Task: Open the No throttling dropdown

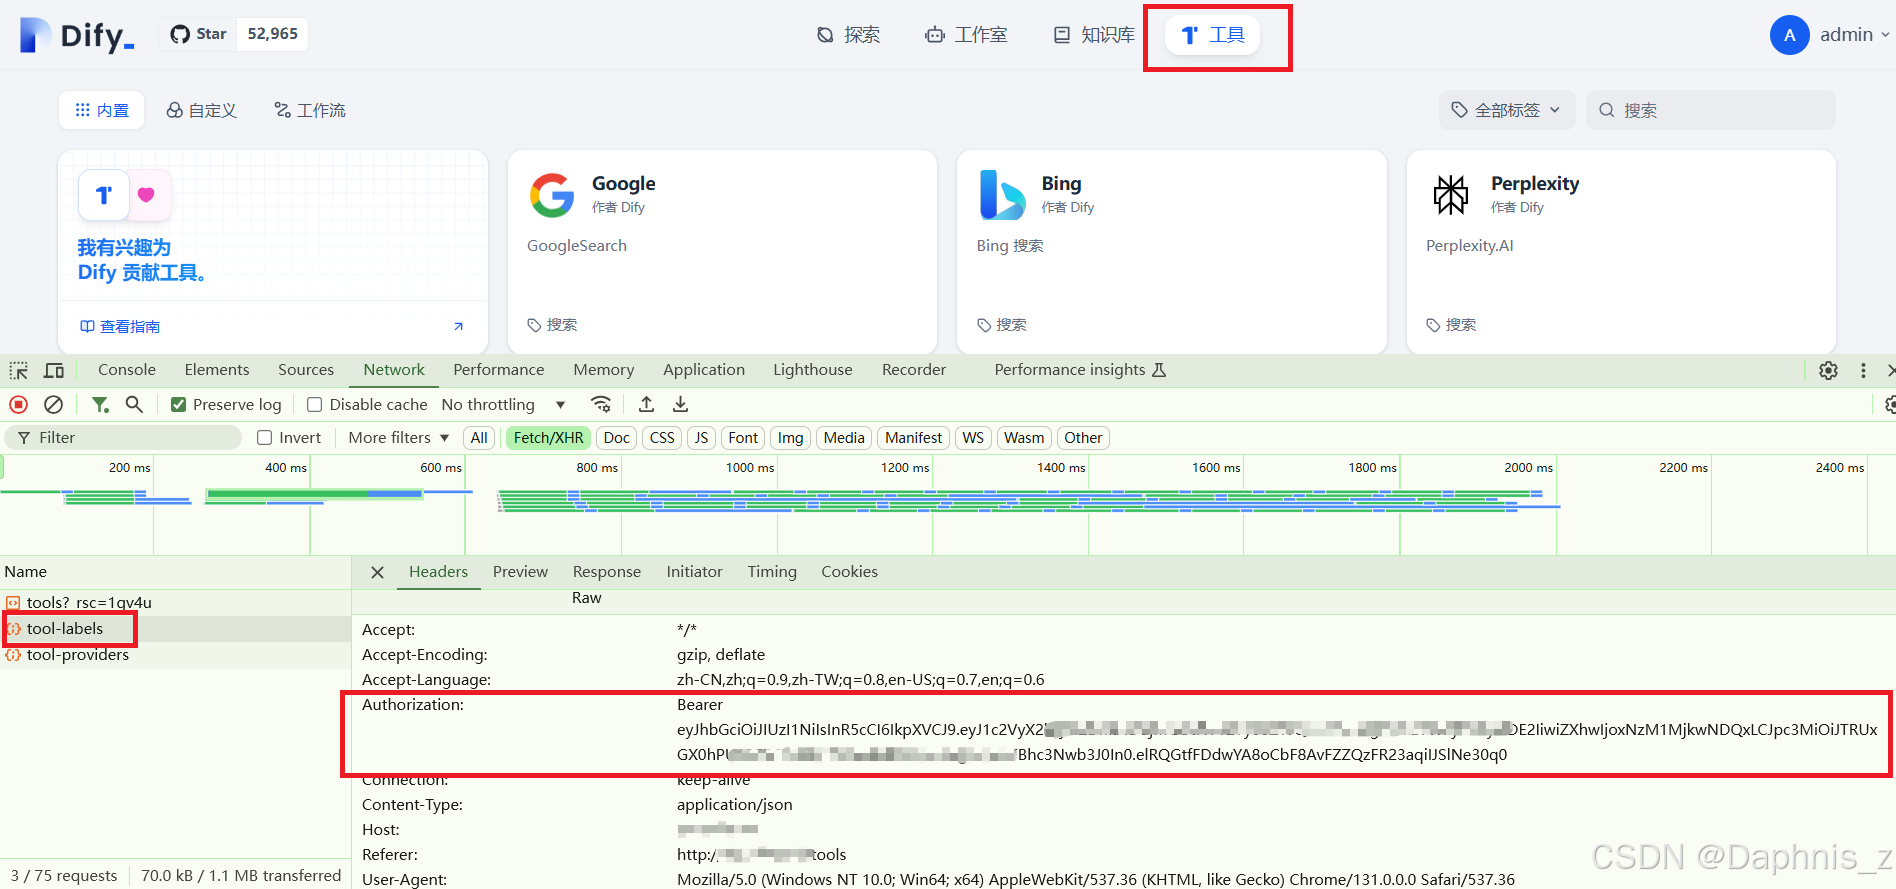Action: click(x=503, y=405)
